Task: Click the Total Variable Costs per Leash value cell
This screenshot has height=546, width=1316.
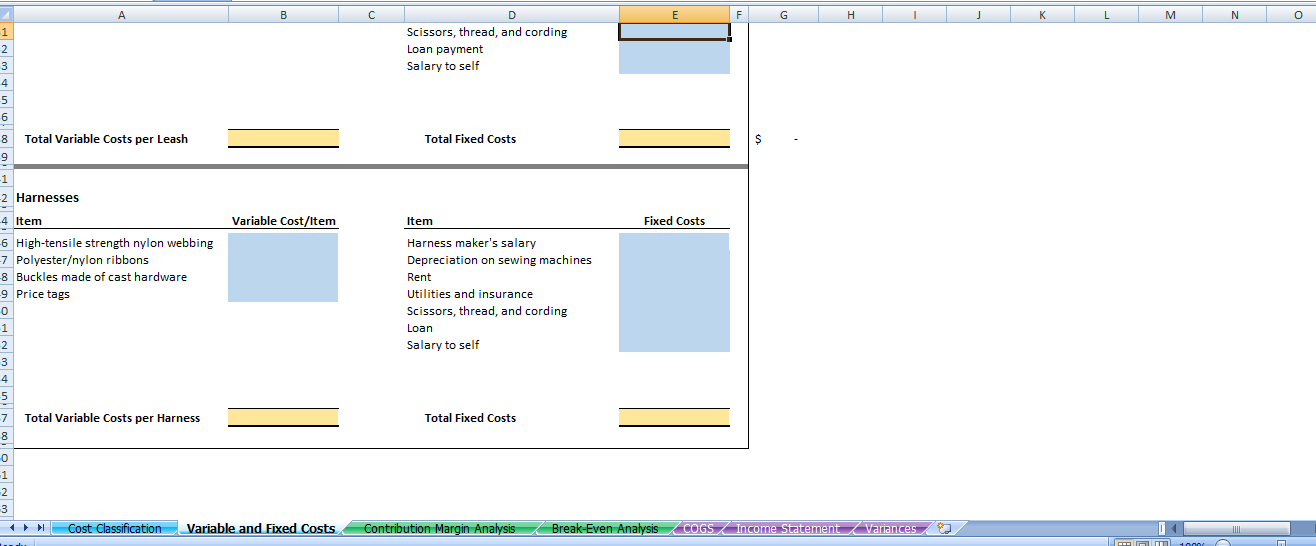Action: 283,138
